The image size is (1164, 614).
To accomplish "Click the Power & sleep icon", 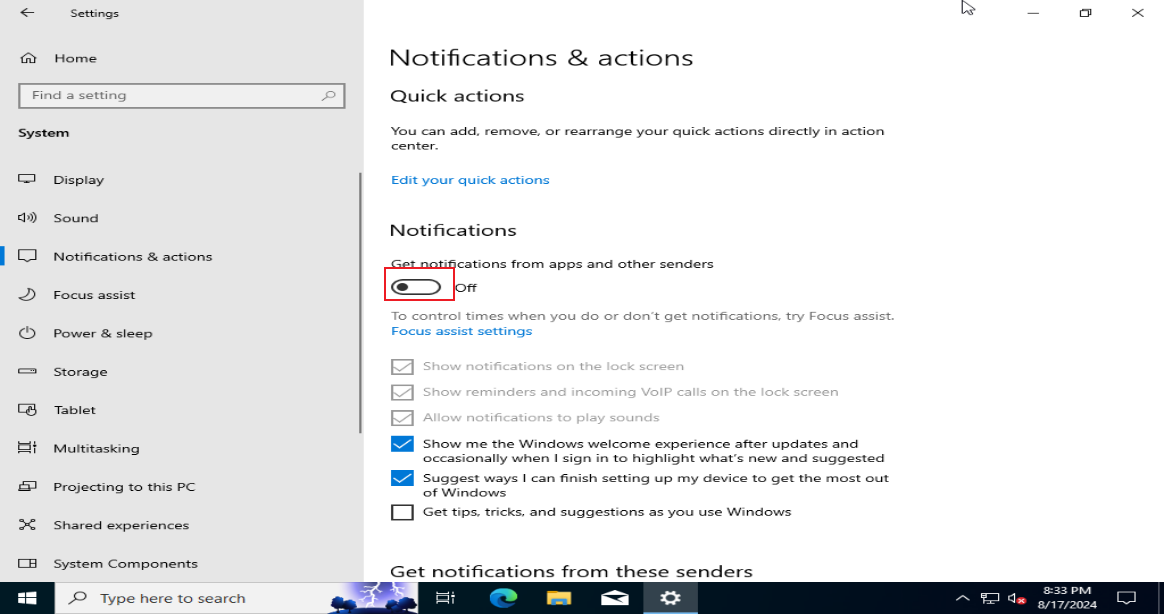I will [27, 333].
